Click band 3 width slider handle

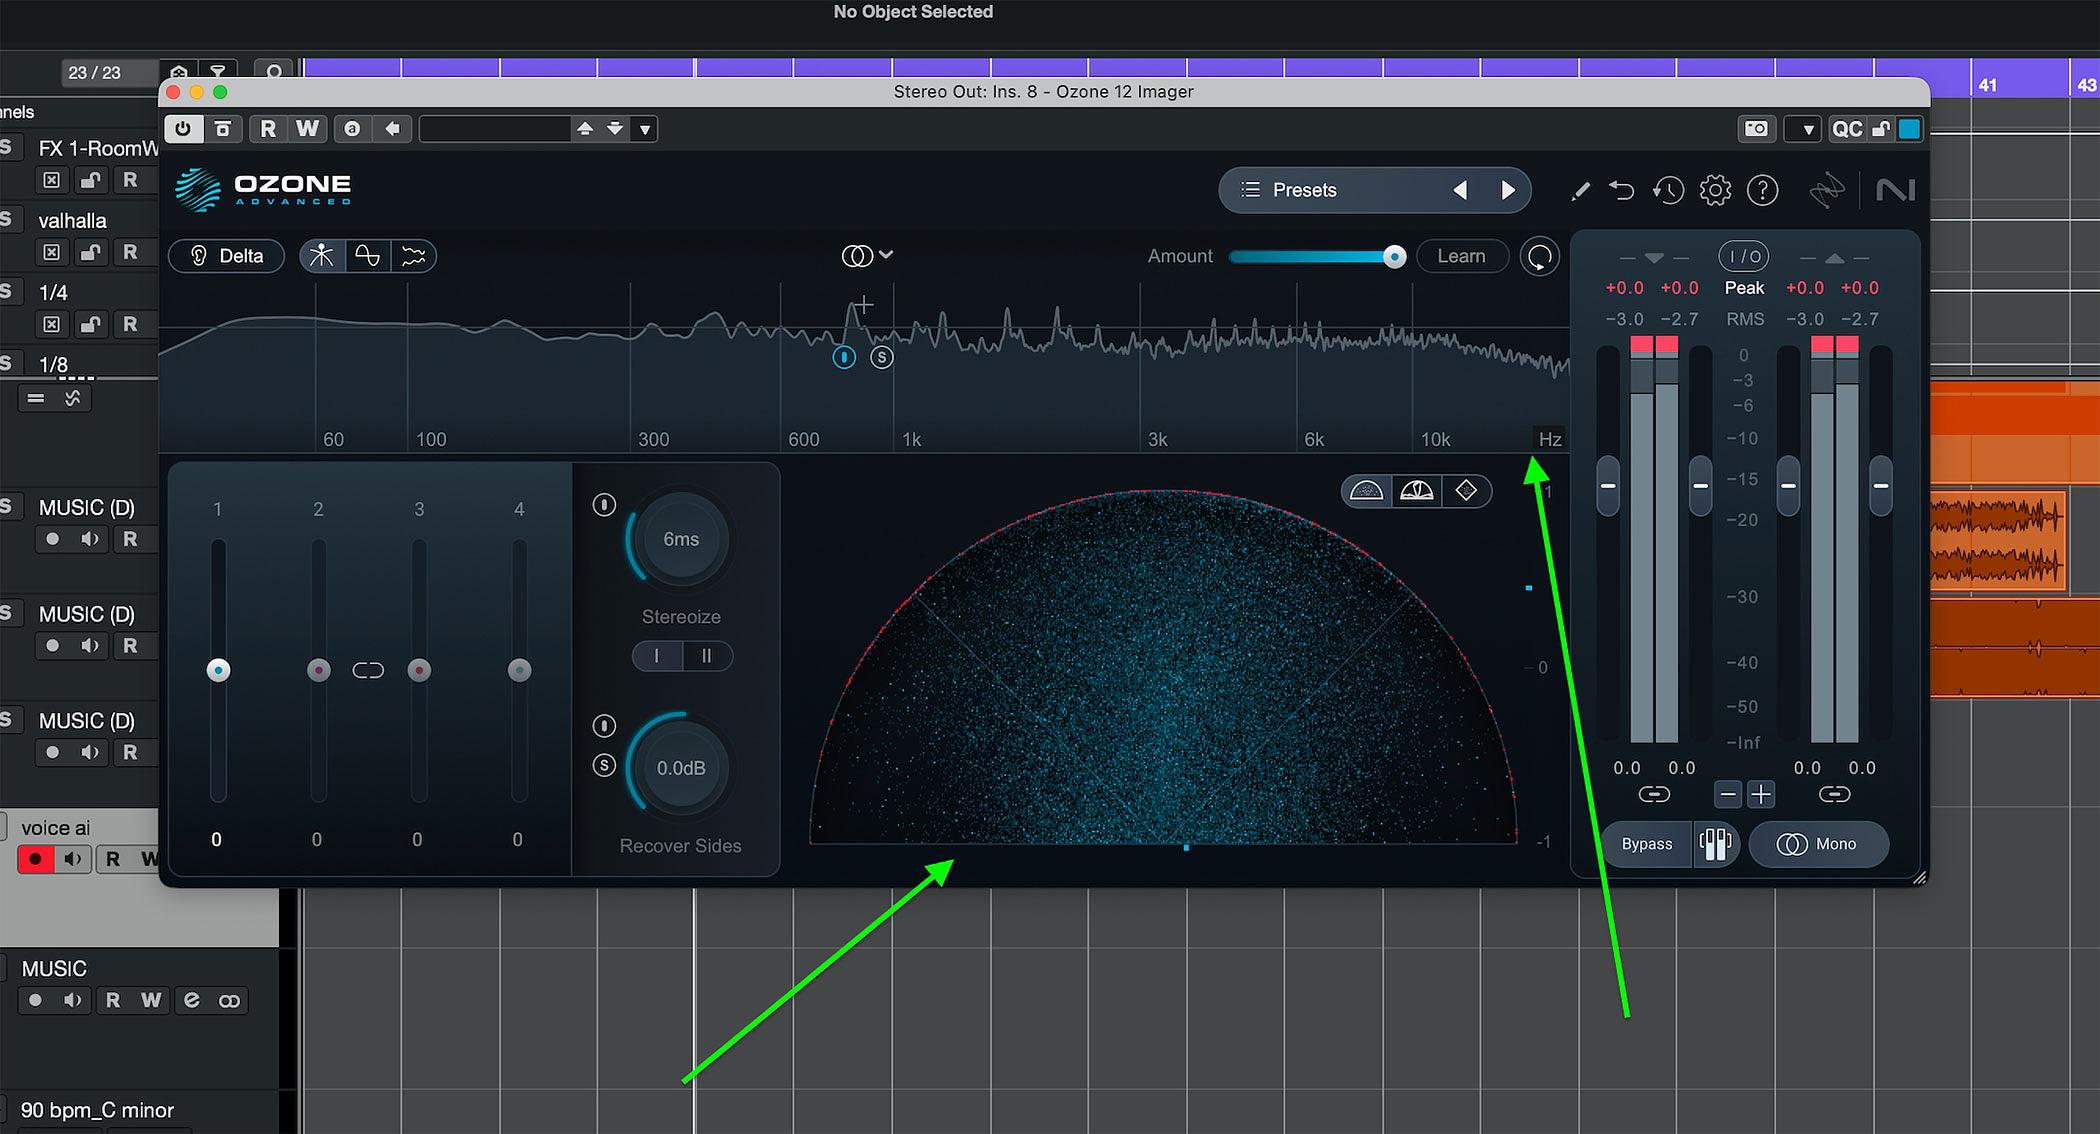419,670
